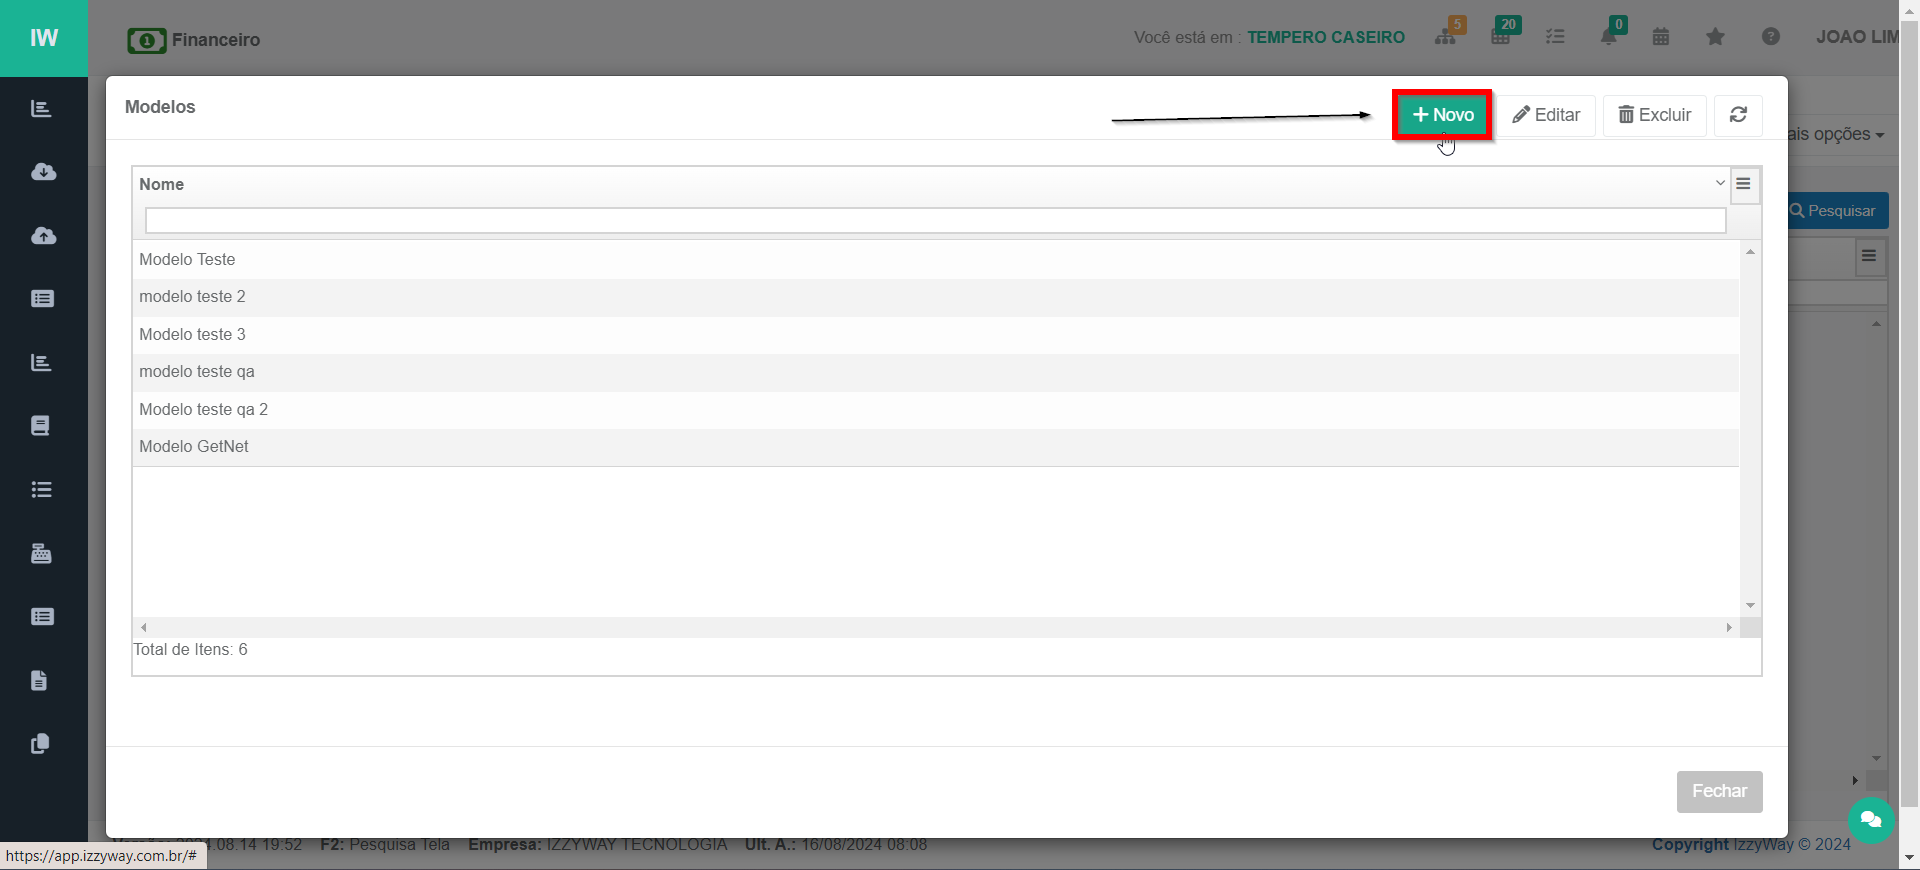Click the Copyright IzzyWay link
This screenshot has height=870, width=1920.
click(1750, 845)
